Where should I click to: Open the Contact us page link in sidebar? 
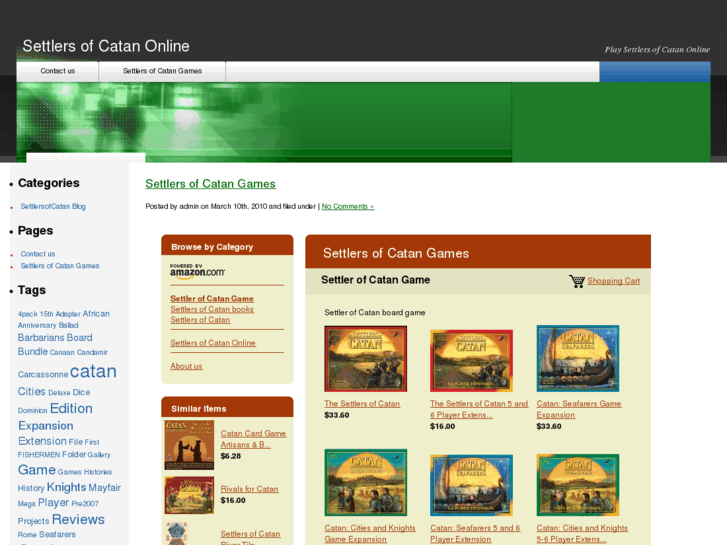[x=38, y=254]
